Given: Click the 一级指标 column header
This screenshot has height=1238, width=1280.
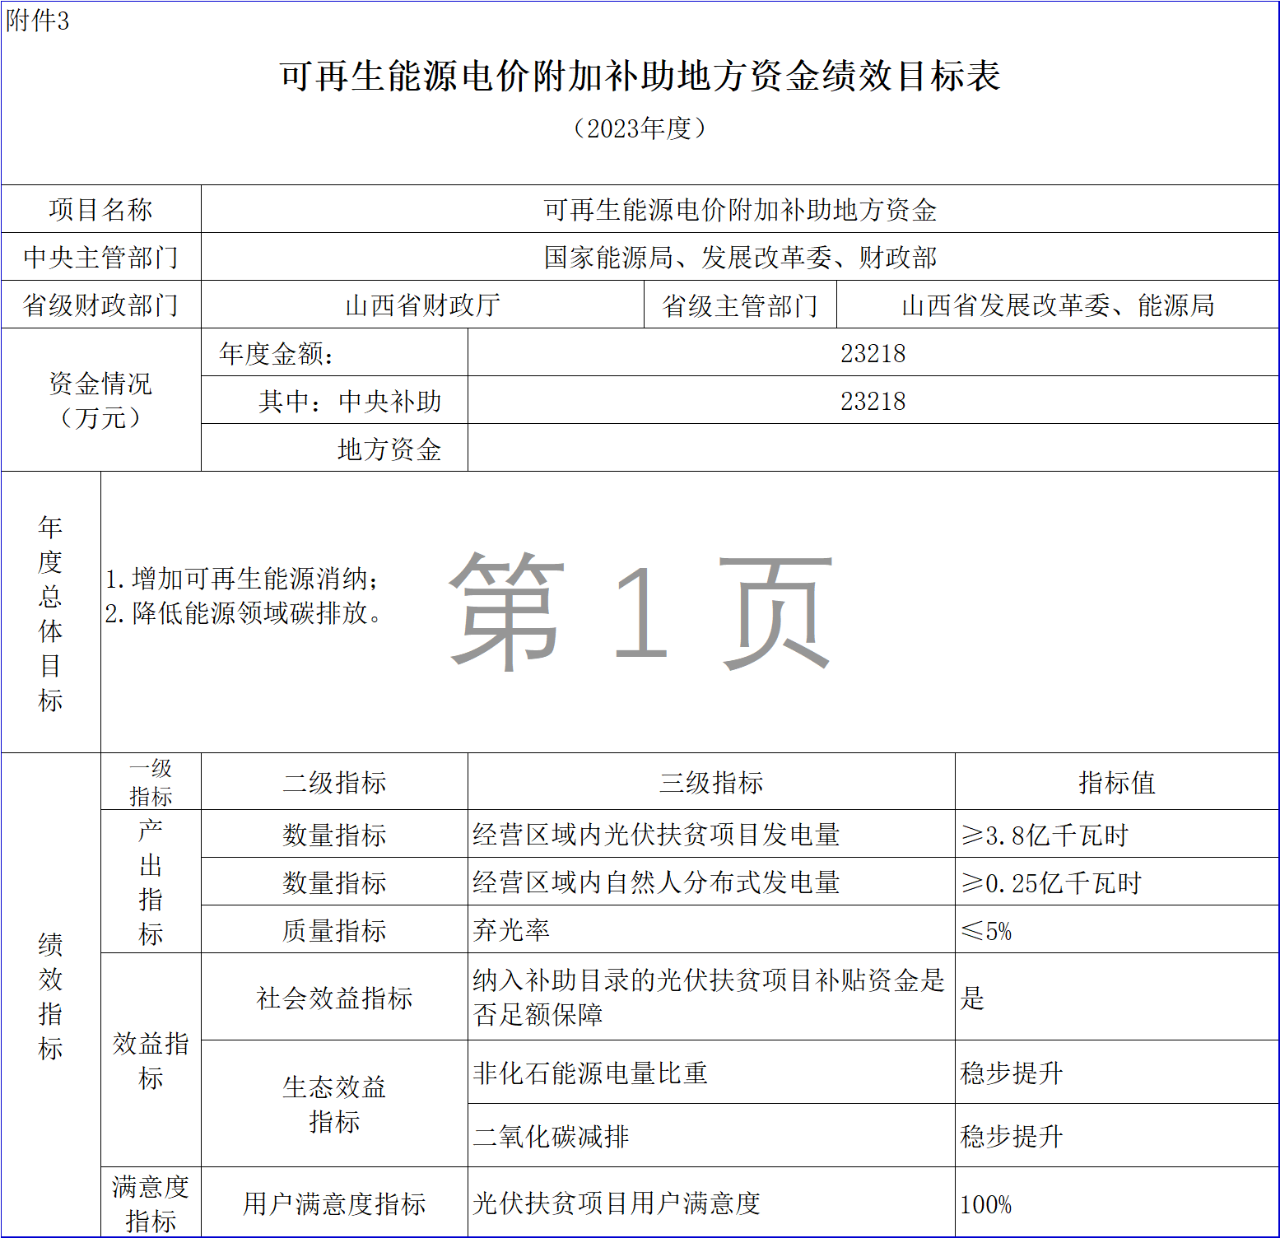Looking at the screenshot, I should [x=151, y=782].
